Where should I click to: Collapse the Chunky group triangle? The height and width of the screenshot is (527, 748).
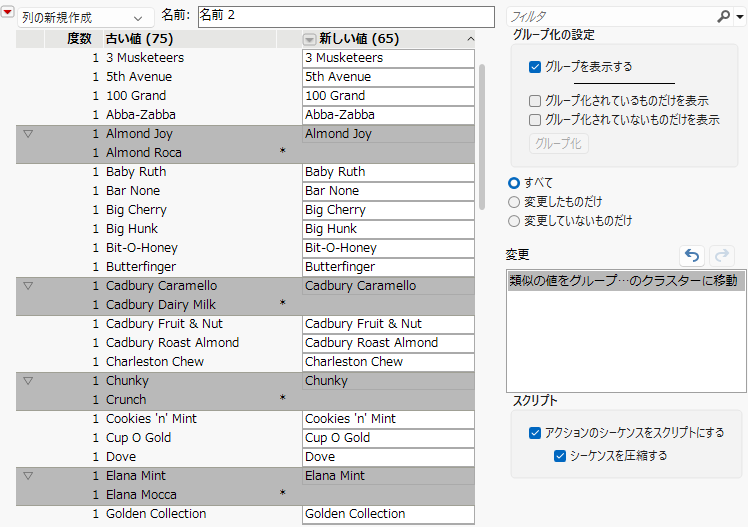tap(28, 381)
